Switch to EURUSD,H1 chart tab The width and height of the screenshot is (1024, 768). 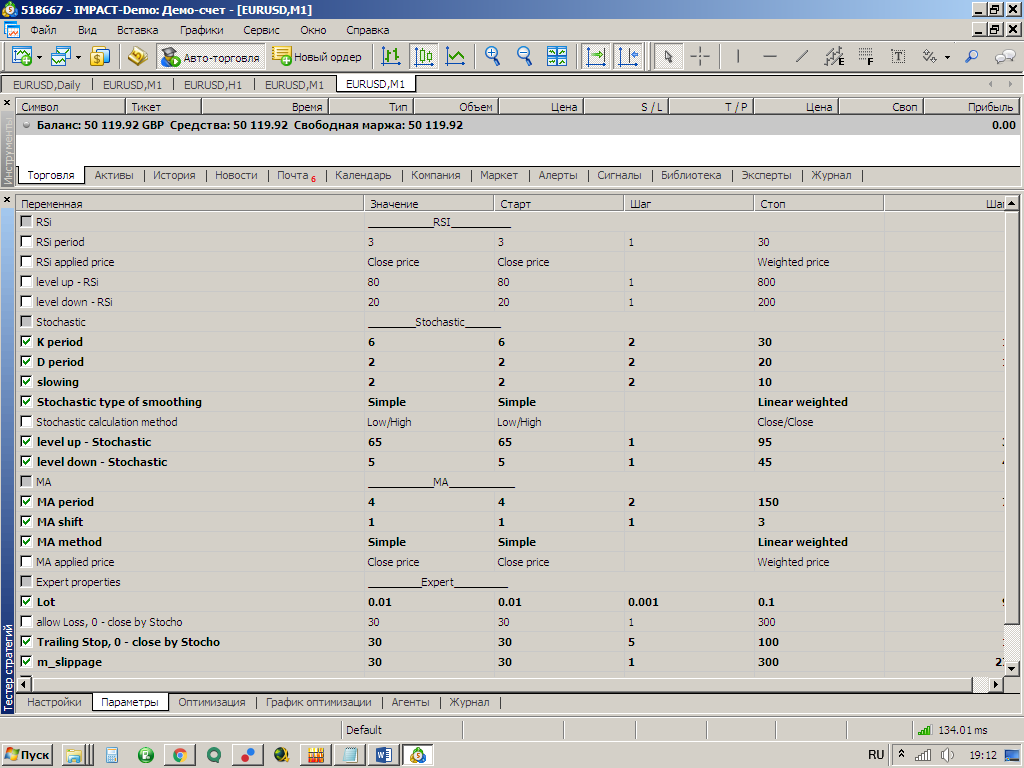[212, 84]
